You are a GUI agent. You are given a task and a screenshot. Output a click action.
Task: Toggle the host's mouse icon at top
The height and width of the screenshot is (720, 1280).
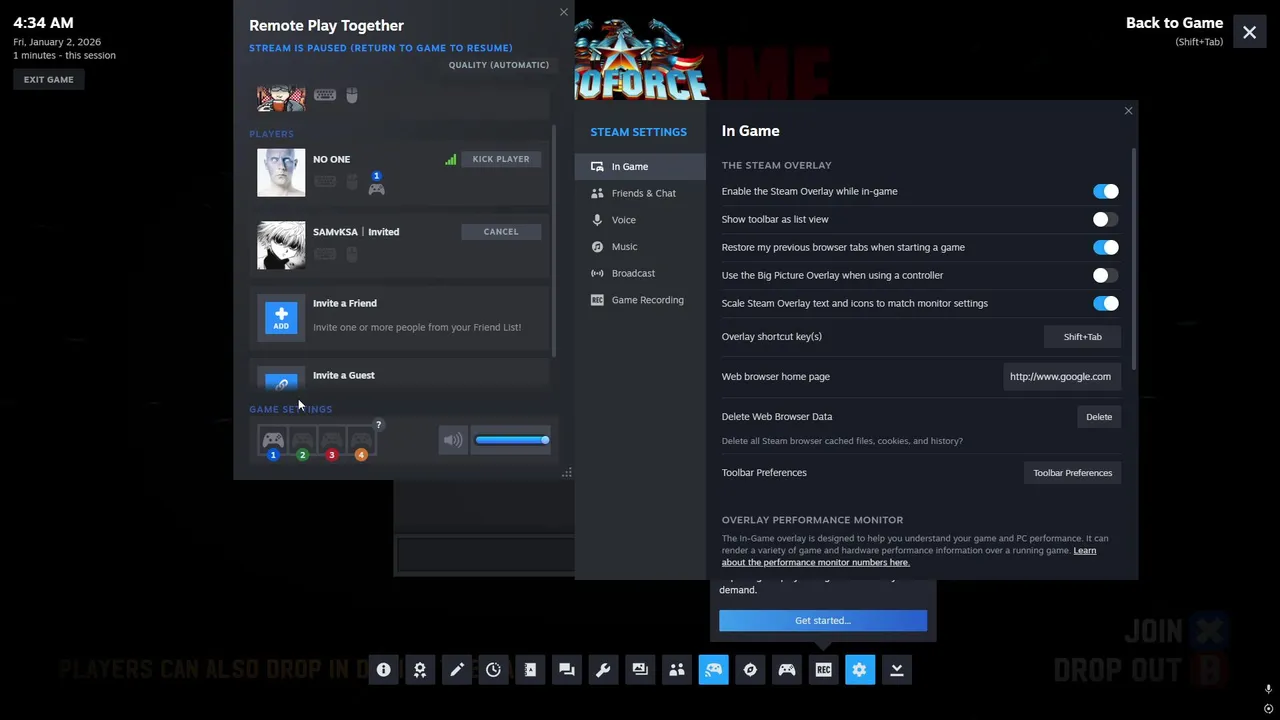click(352, 95)
